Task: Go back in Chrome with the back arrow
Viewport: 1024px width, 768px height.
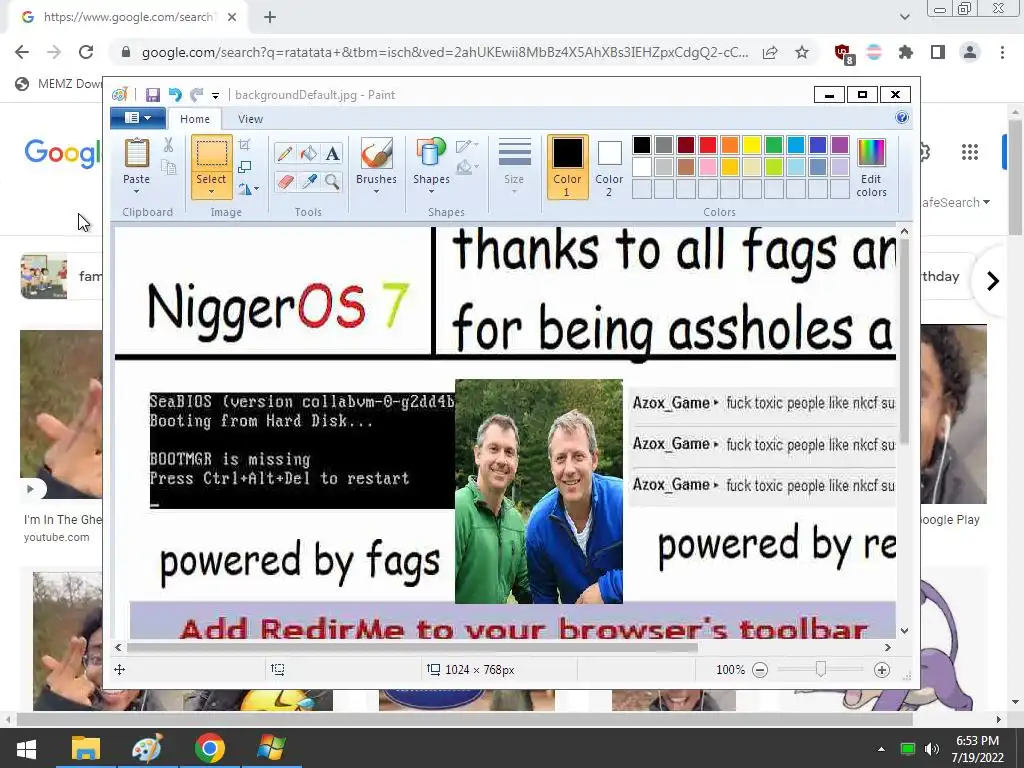Action: pyautogui.click(x=22, y=52)
